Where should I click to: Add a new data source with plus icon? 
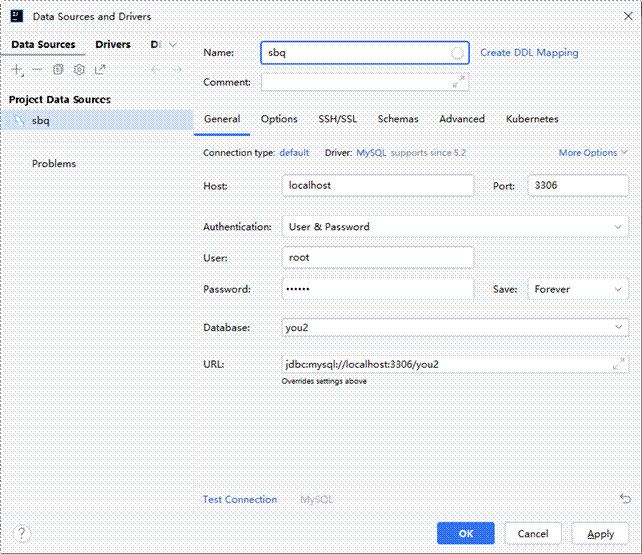[x=17, y=70]
